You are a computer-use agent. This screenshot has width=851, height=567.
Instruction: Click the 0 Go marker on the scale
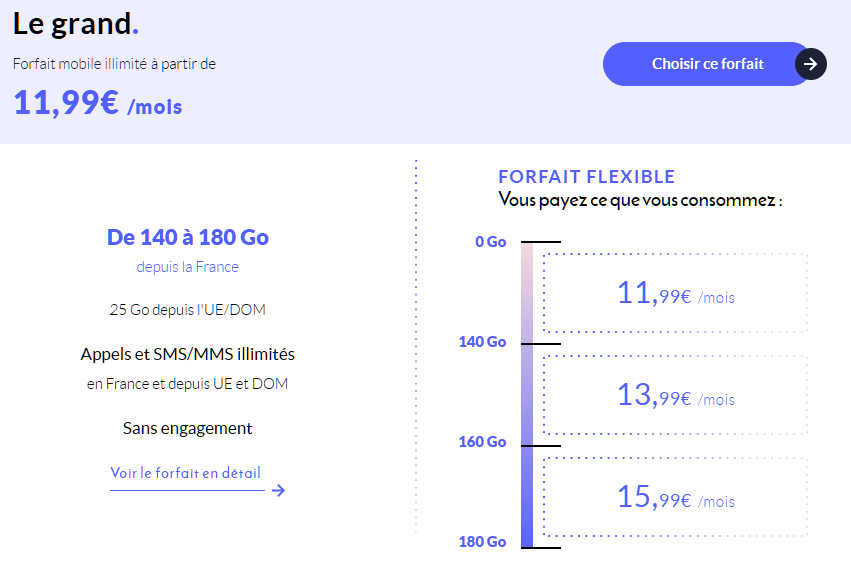click(x=491, y=242)
